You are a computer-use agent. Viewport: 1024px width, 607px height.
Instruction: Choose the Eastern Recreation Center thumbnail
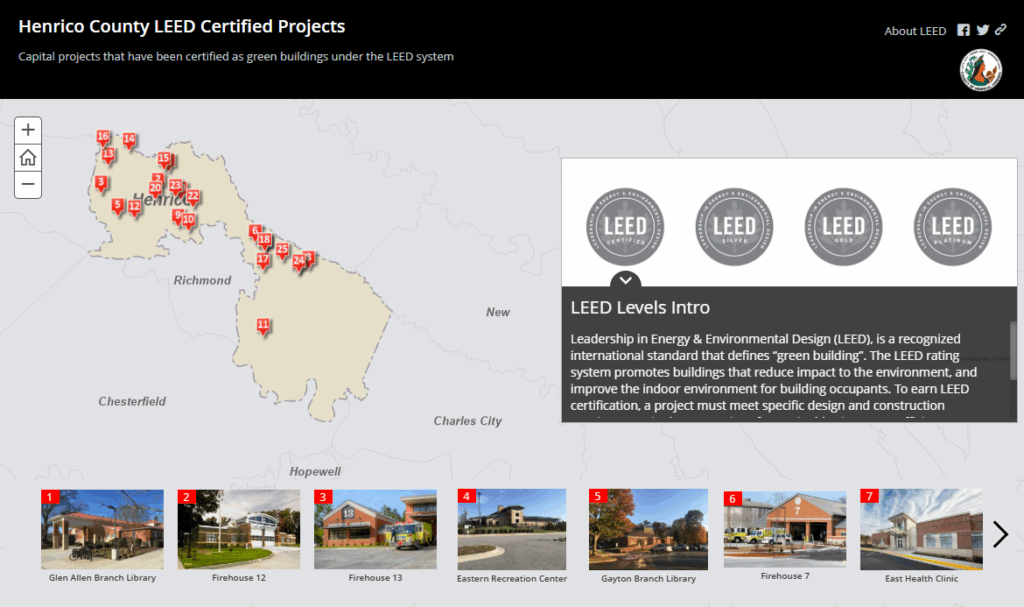(511, 530)
